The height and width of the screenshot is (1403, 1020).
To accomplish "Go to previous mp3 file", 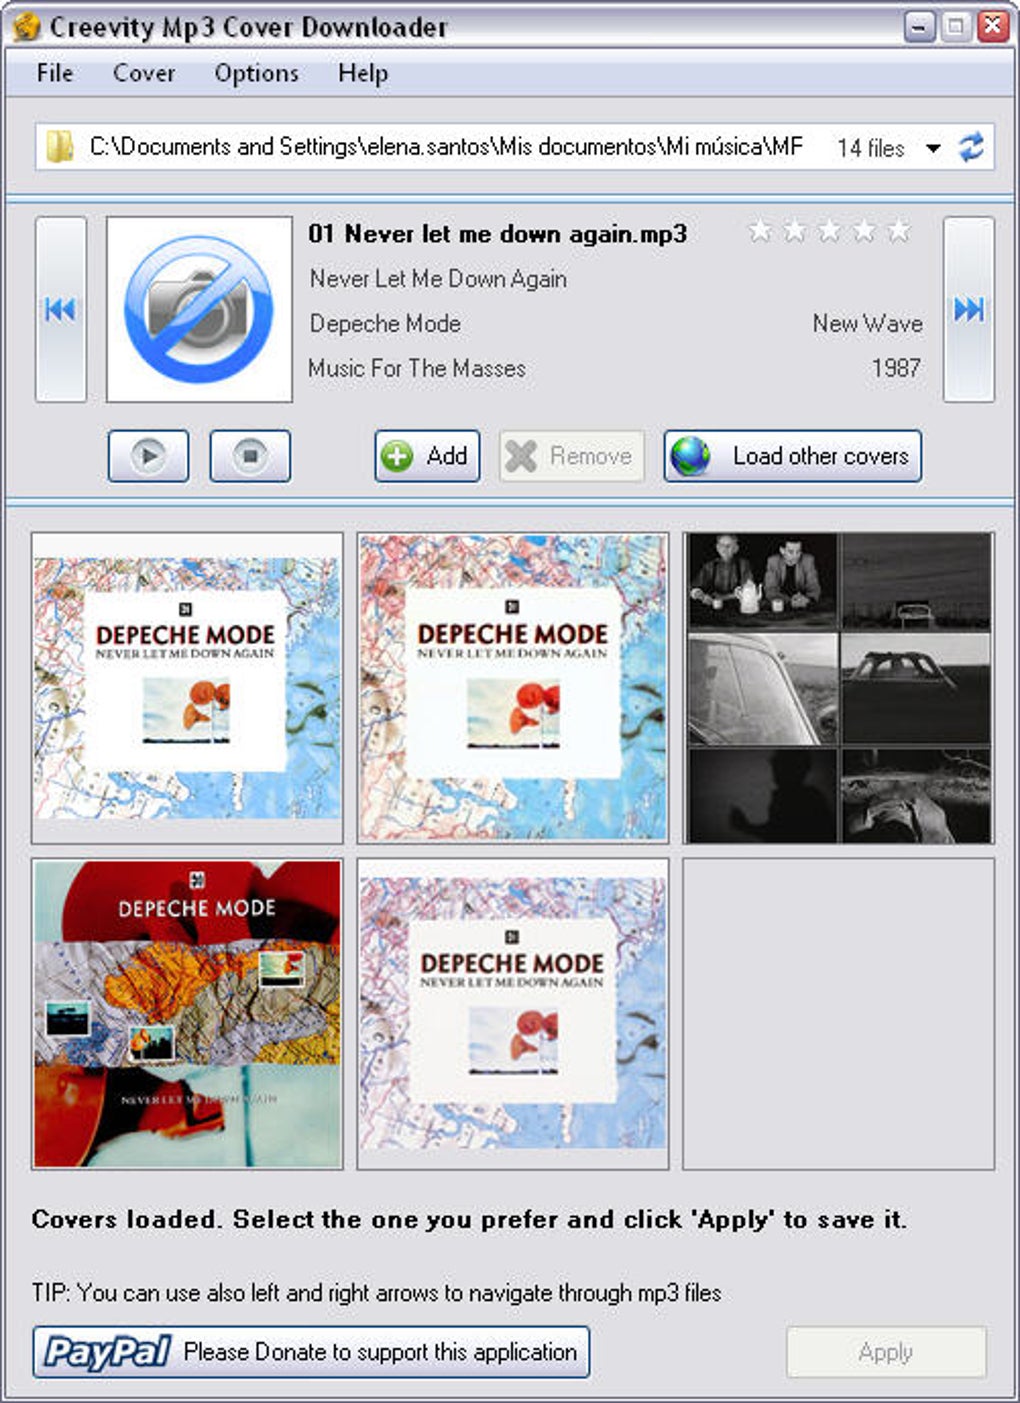I will [60, 310].
